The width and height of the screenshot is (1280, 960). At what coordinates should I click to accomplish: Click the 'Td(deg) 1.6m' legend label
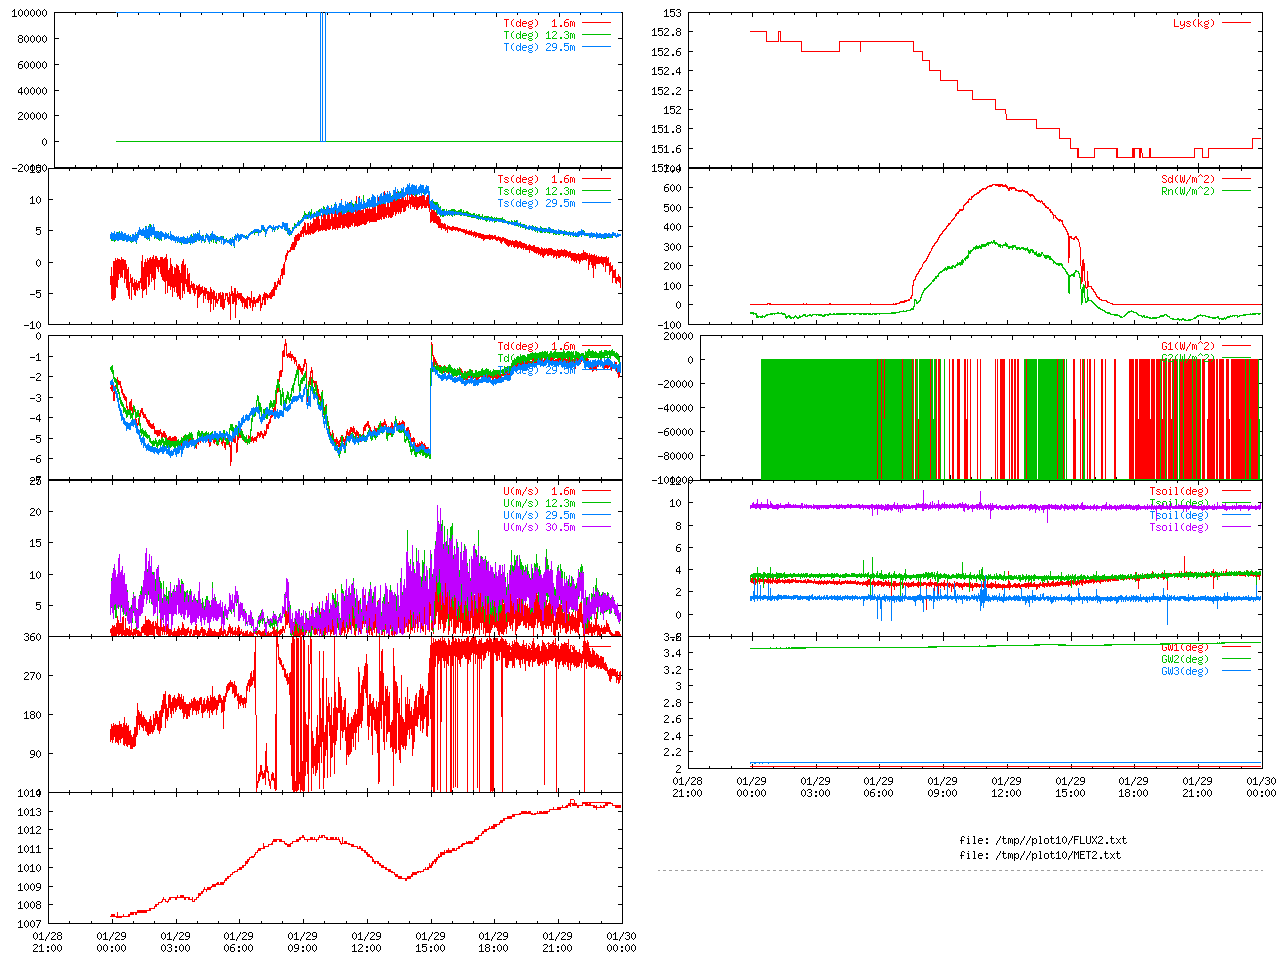[536, 346]
